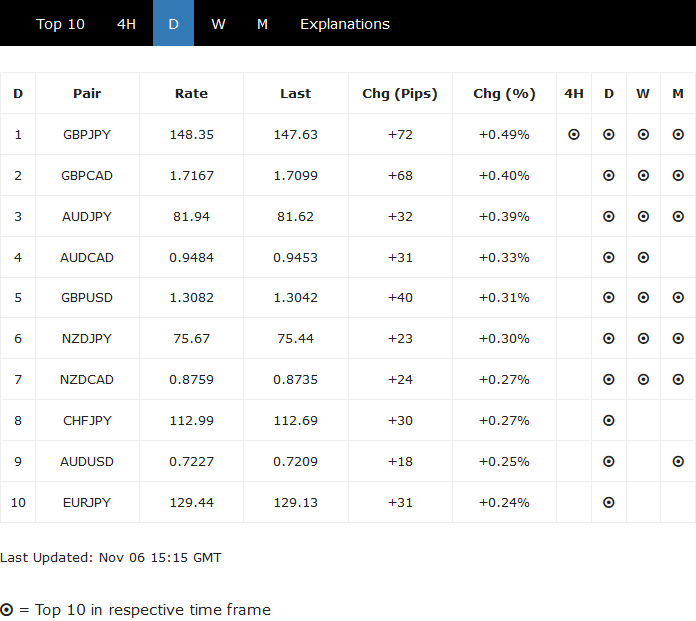Open the Top 10 tab
Viewport: 696px width, 621px height.
(60, 24)
